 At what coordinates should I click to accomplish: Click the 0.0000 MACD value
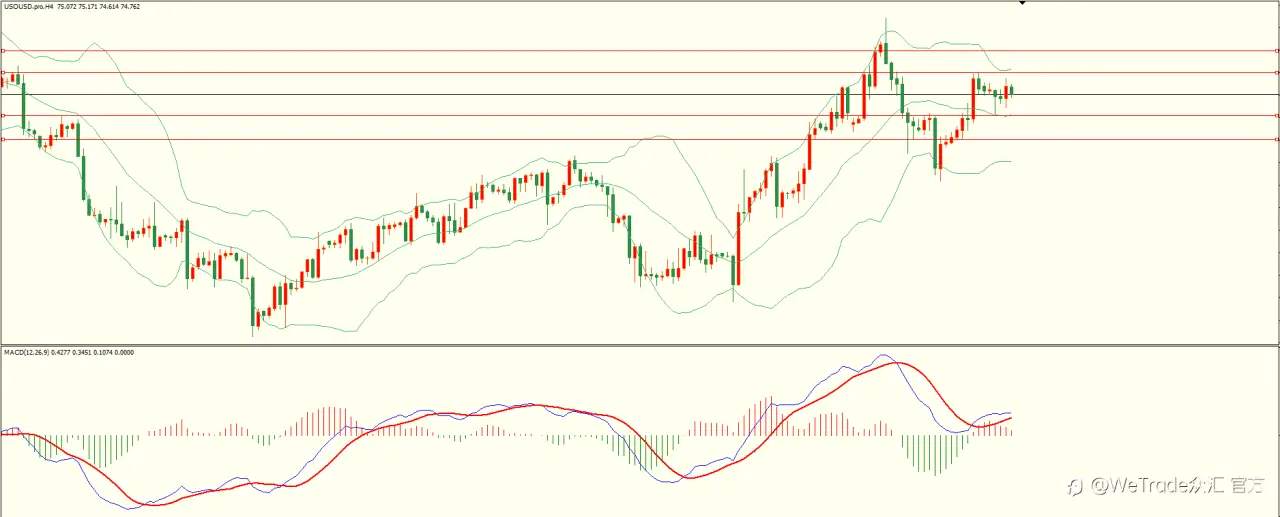[x=124, y=352]
